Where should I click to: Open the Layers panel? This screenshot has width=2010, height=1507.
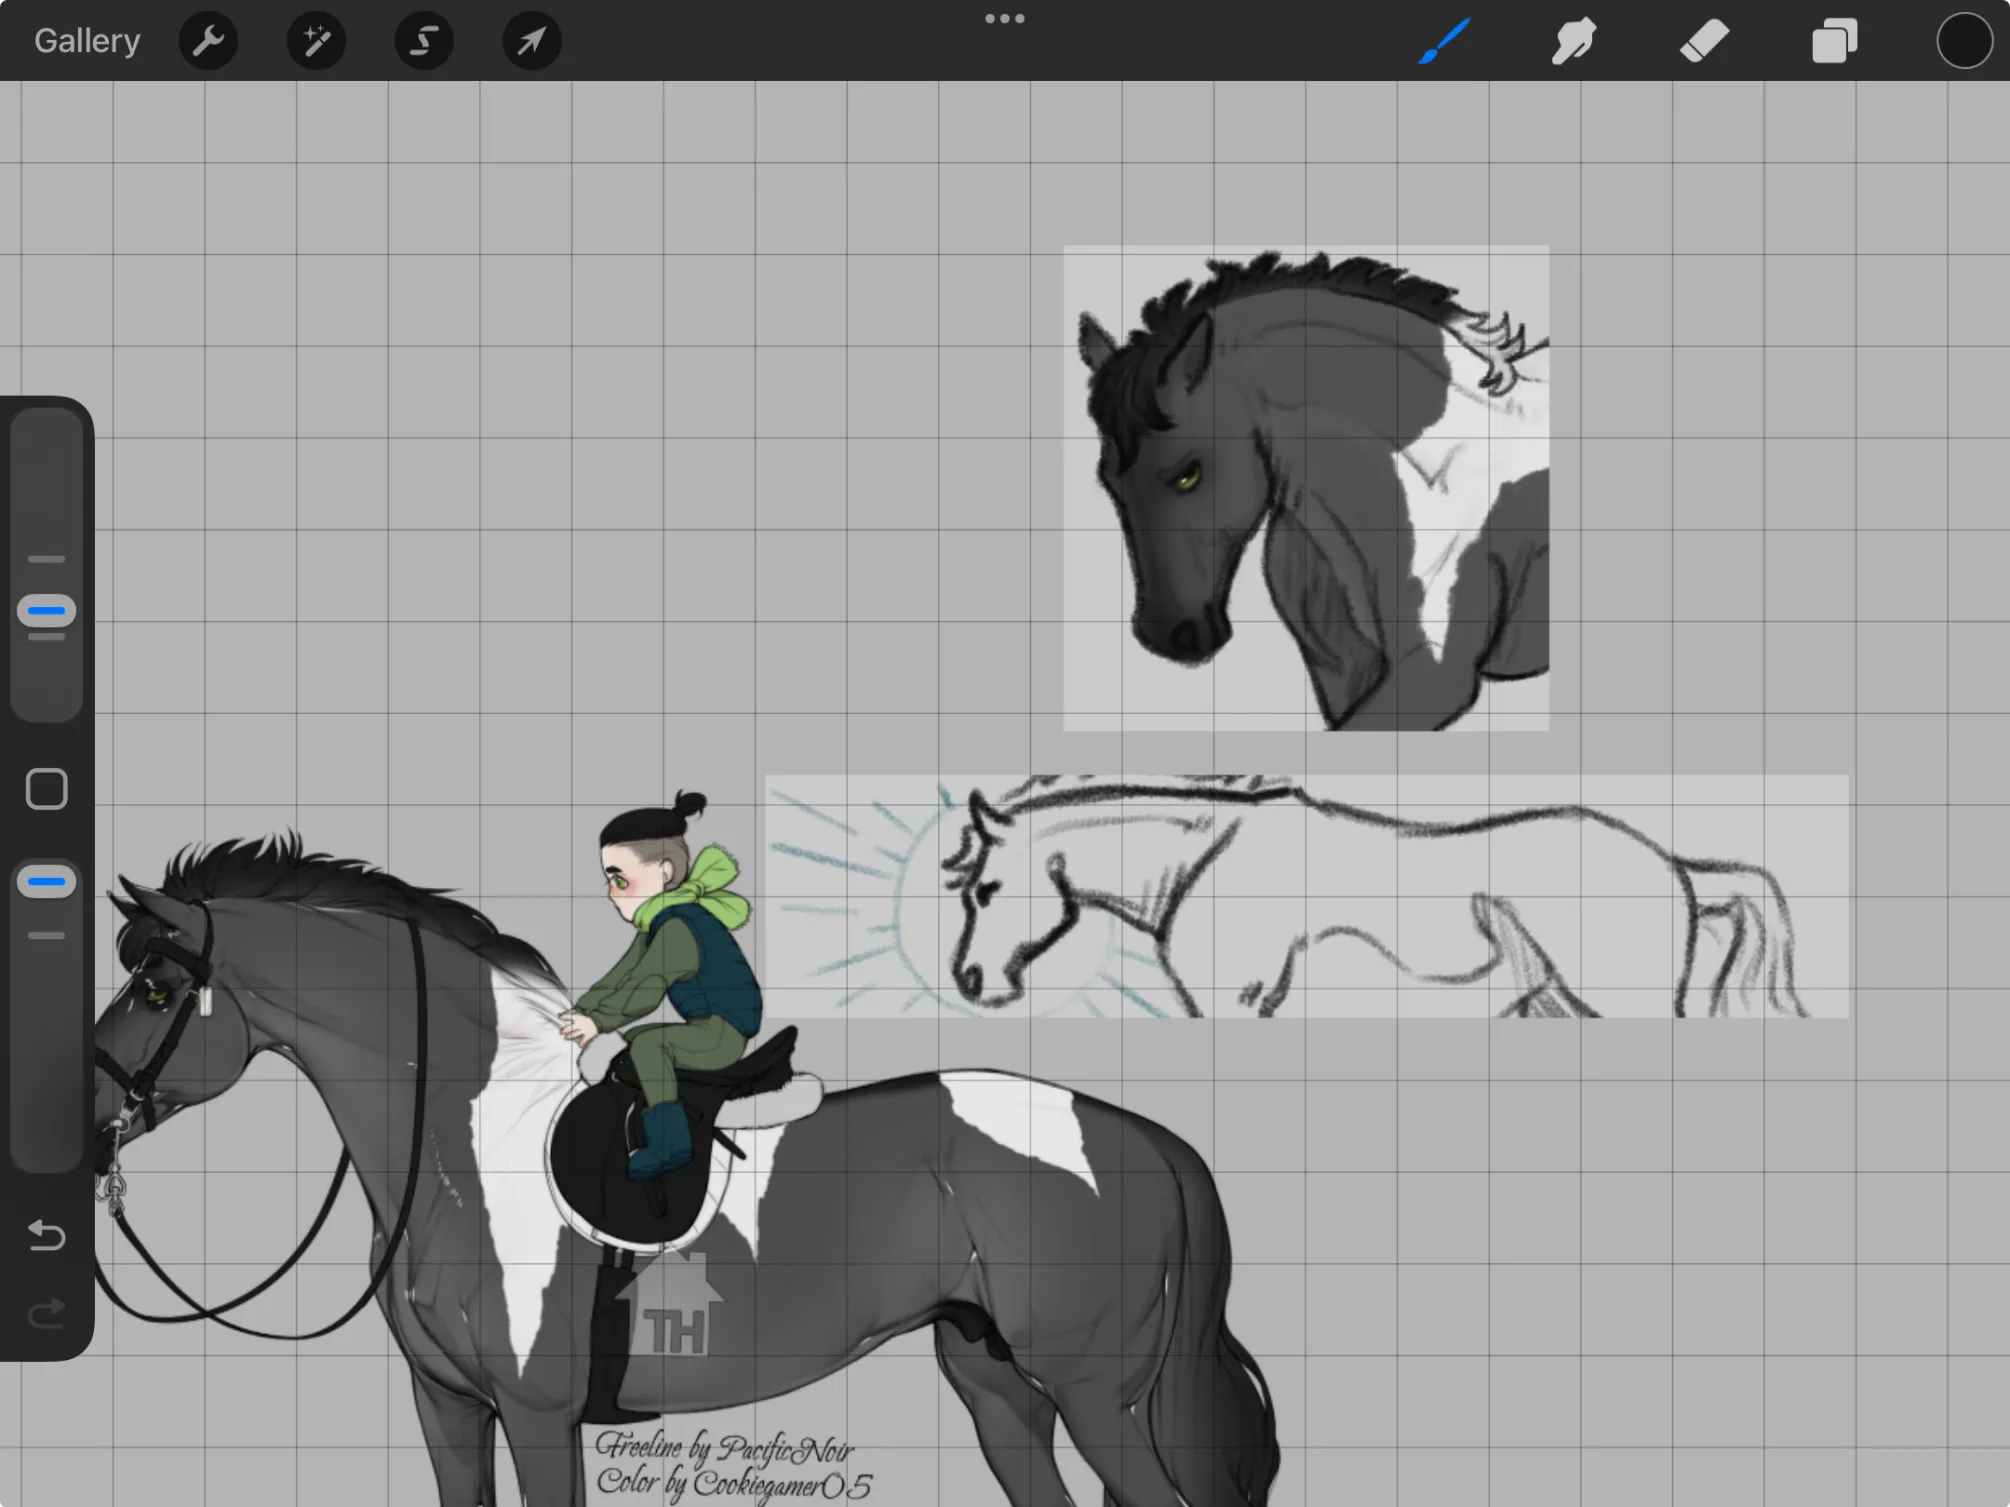click(x=1834, y=41)
